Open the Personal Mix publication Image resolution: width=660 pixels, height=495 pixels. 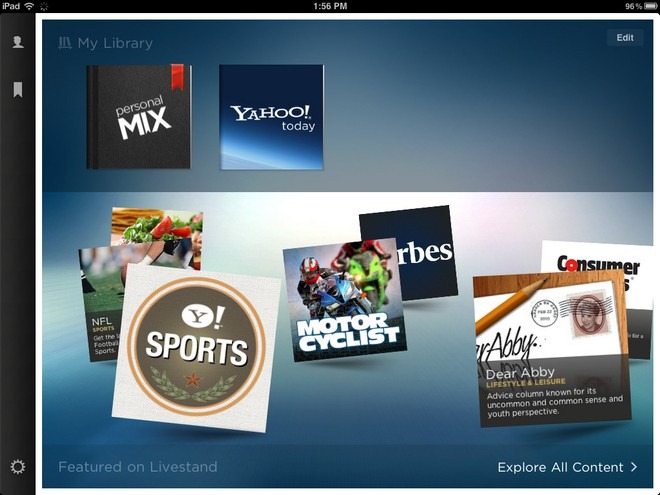(139, 117)
